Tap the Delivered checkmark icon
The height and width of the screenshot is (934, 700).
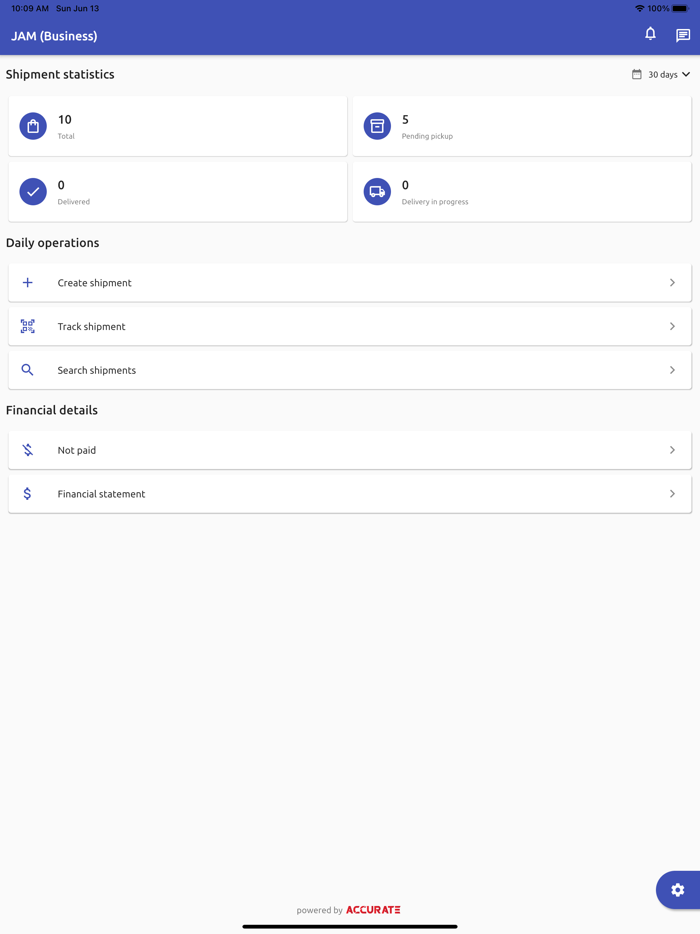33,192
